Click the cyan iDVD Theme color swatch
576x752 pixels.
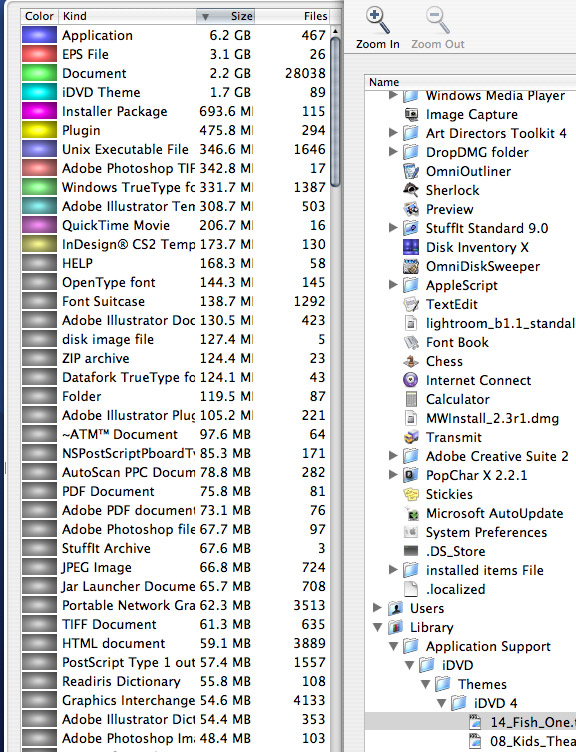(39, 92)
